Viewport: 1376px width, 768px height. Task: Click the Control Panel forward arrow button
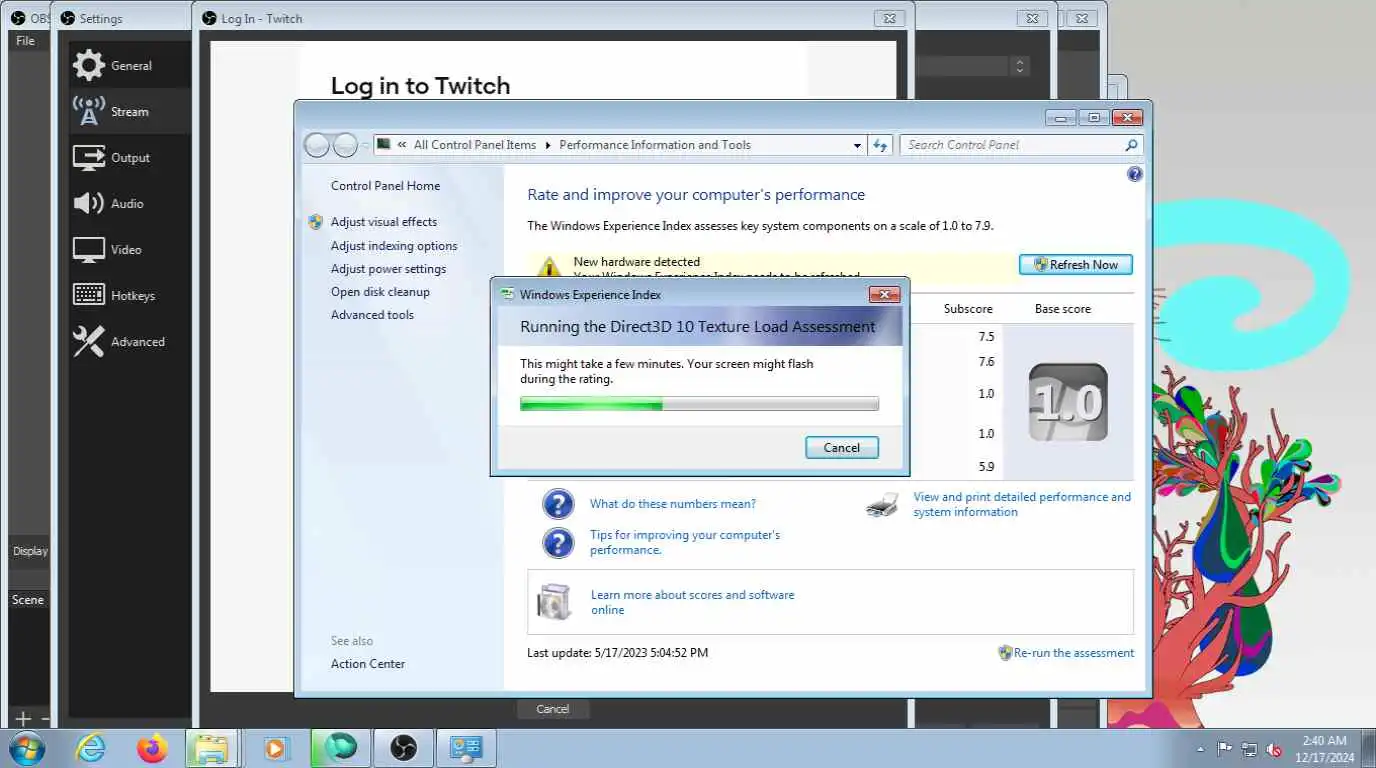coord(345,145)
